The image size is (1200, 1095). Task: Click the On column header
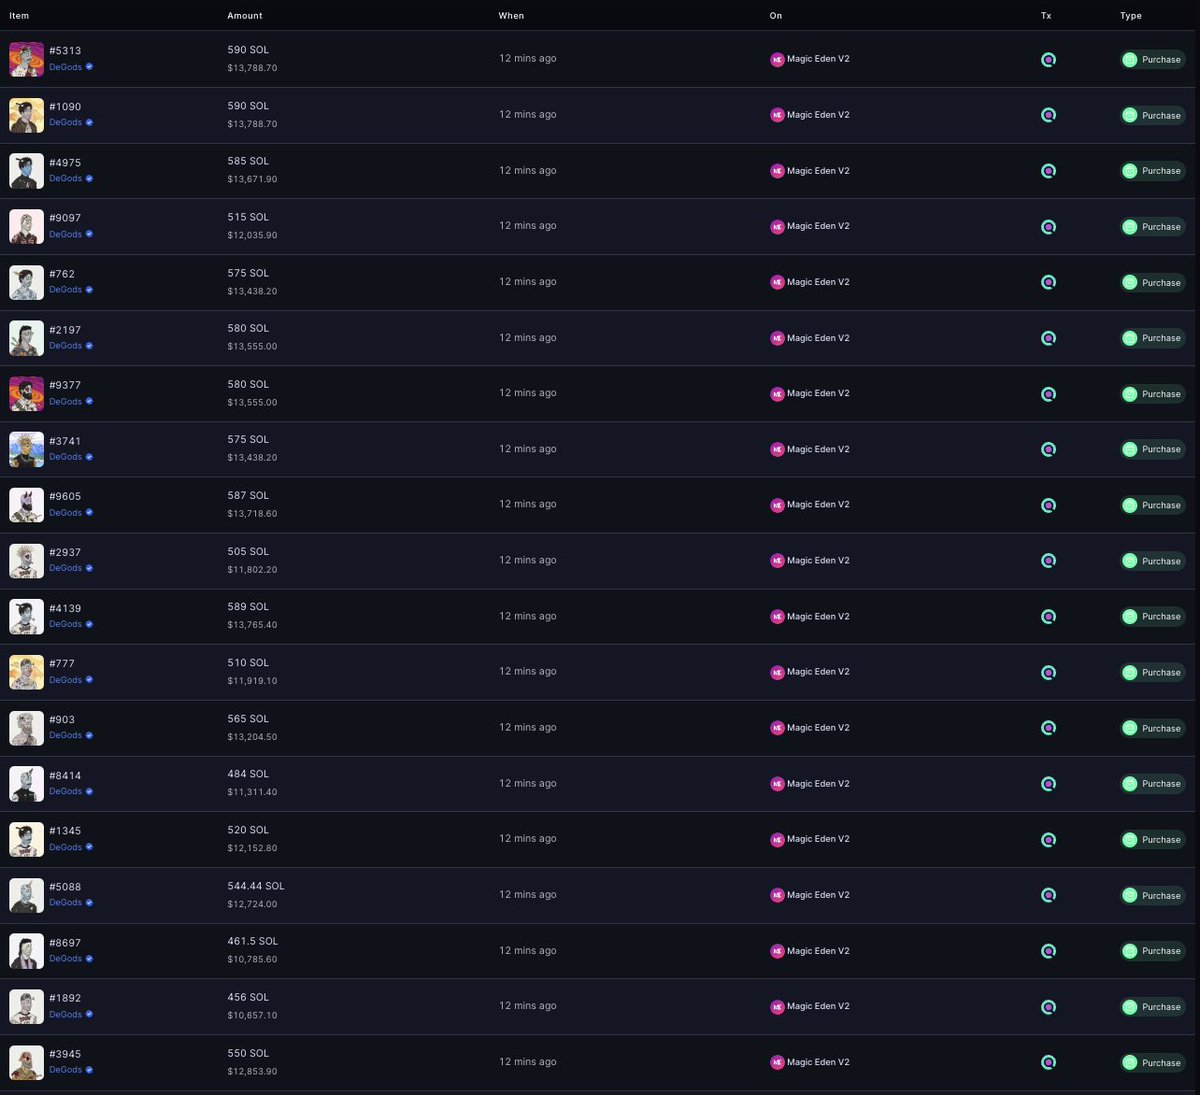pyautogui.click(x=776, y=16)
